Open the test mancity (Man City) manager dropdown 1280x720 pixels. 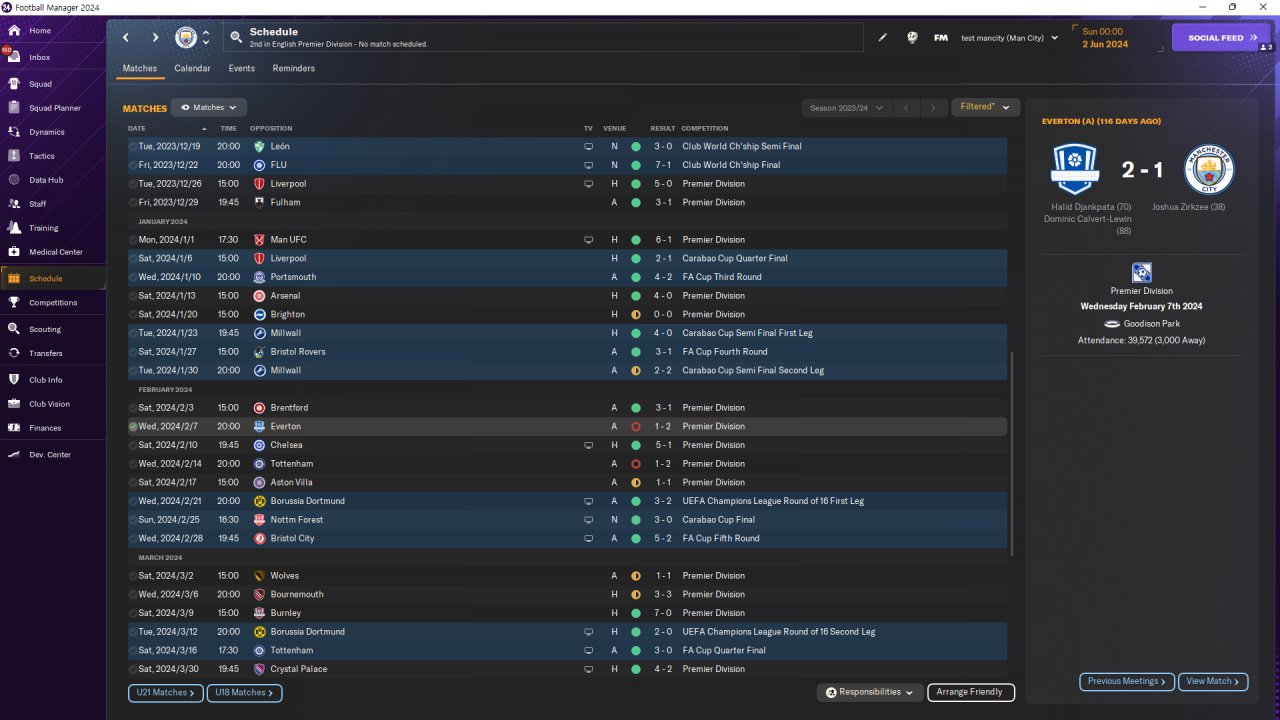1010,38
